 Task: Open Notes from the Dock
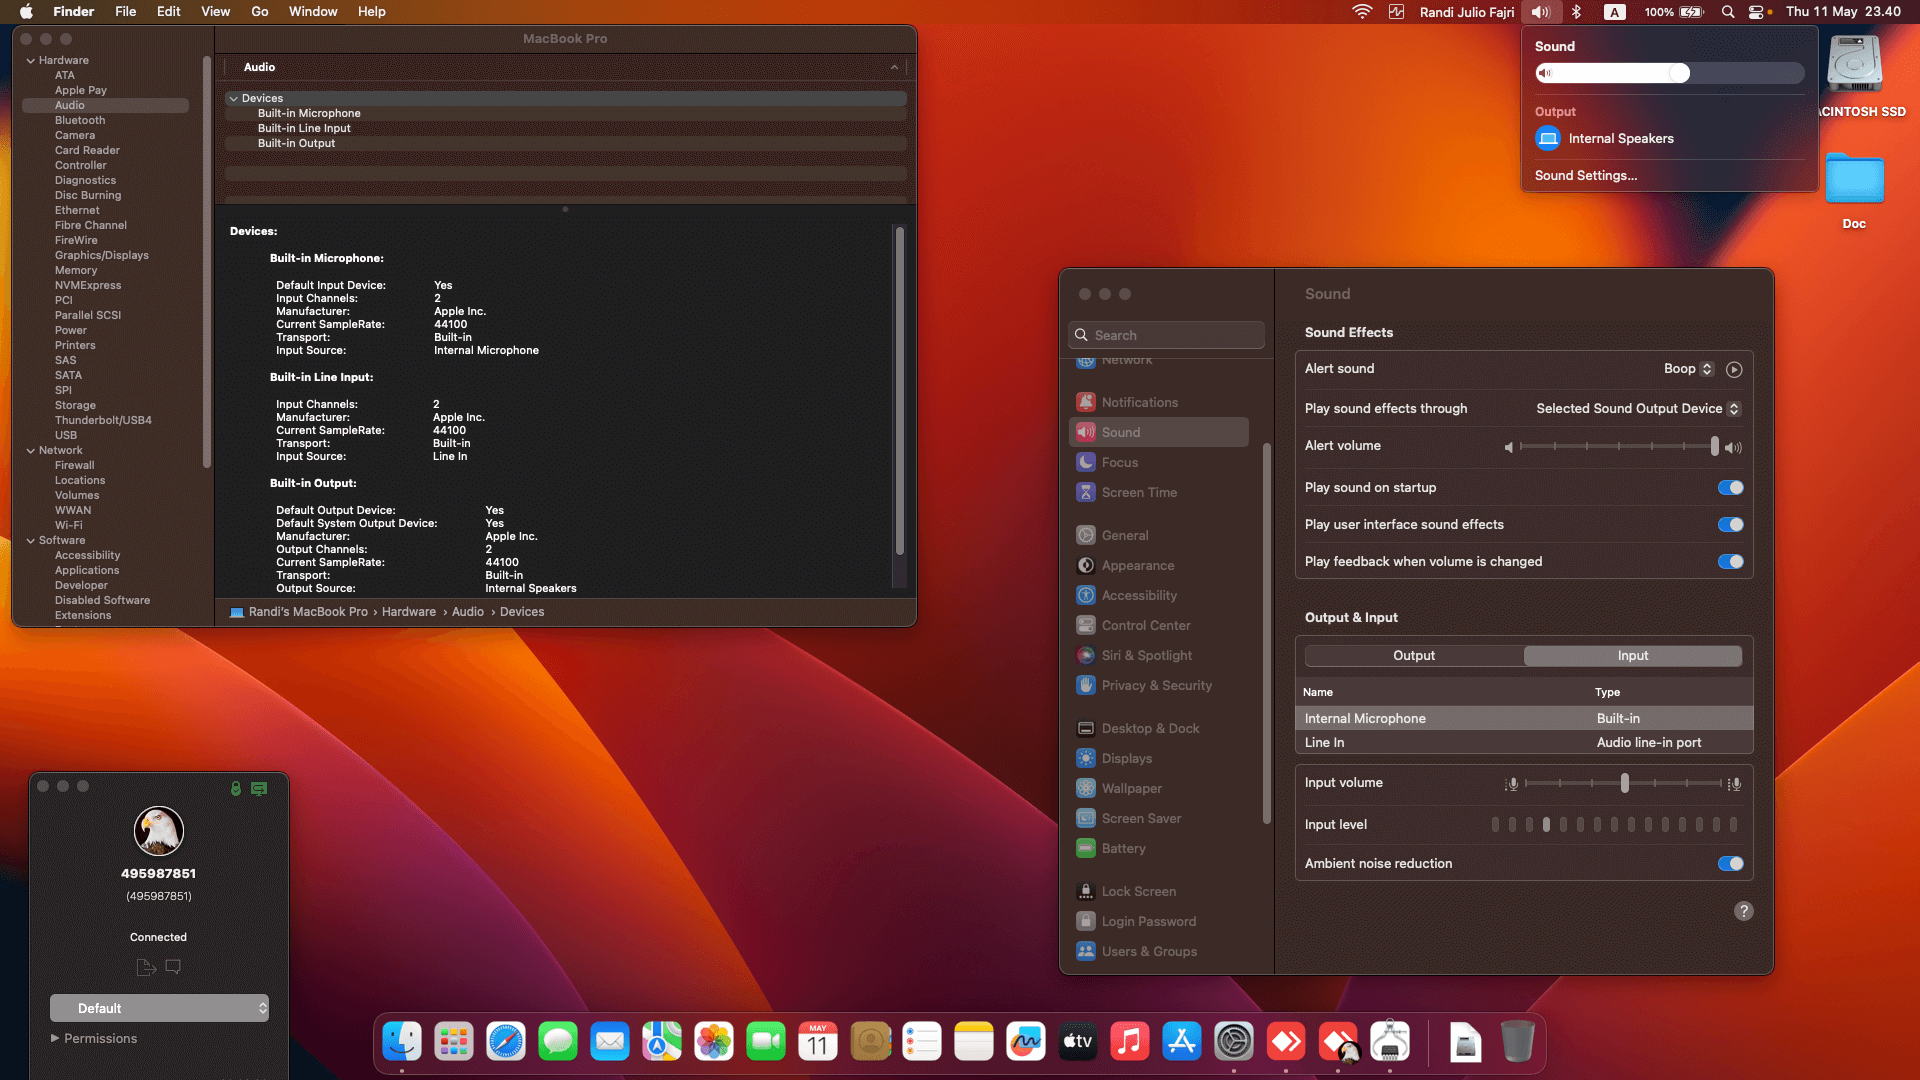coord(974,1042)
